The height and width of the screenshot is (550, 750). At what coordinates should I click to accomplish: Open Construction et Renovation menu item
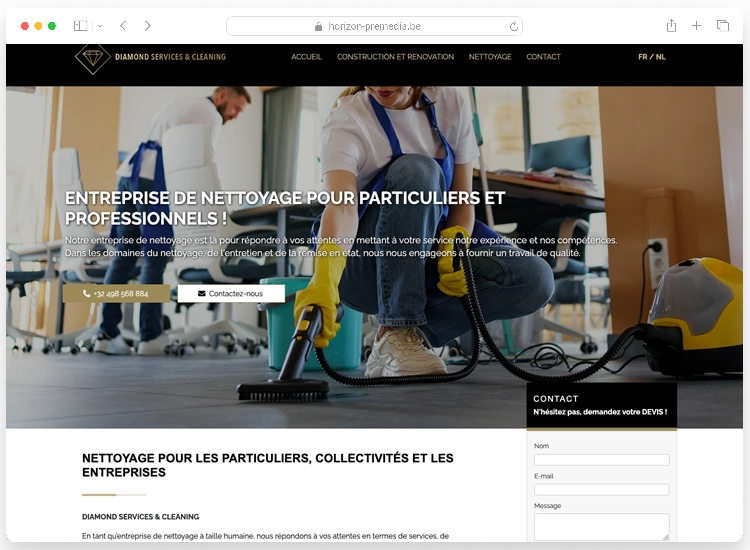[396, 57]
